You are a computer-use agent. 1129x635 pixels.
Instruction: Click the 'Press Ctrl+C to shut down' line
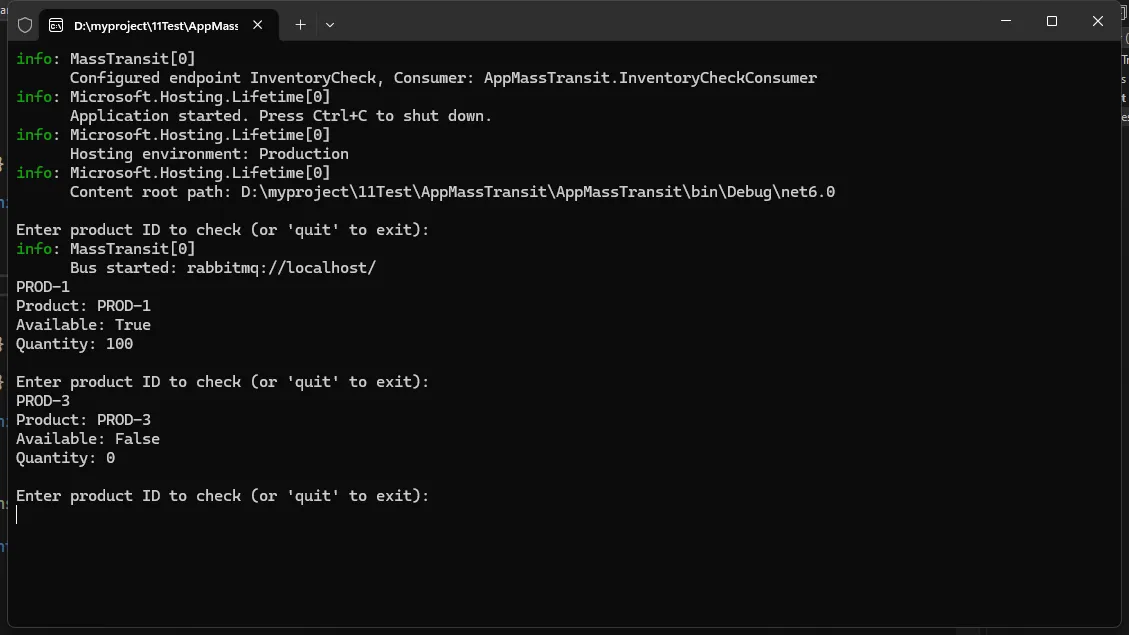281,116
